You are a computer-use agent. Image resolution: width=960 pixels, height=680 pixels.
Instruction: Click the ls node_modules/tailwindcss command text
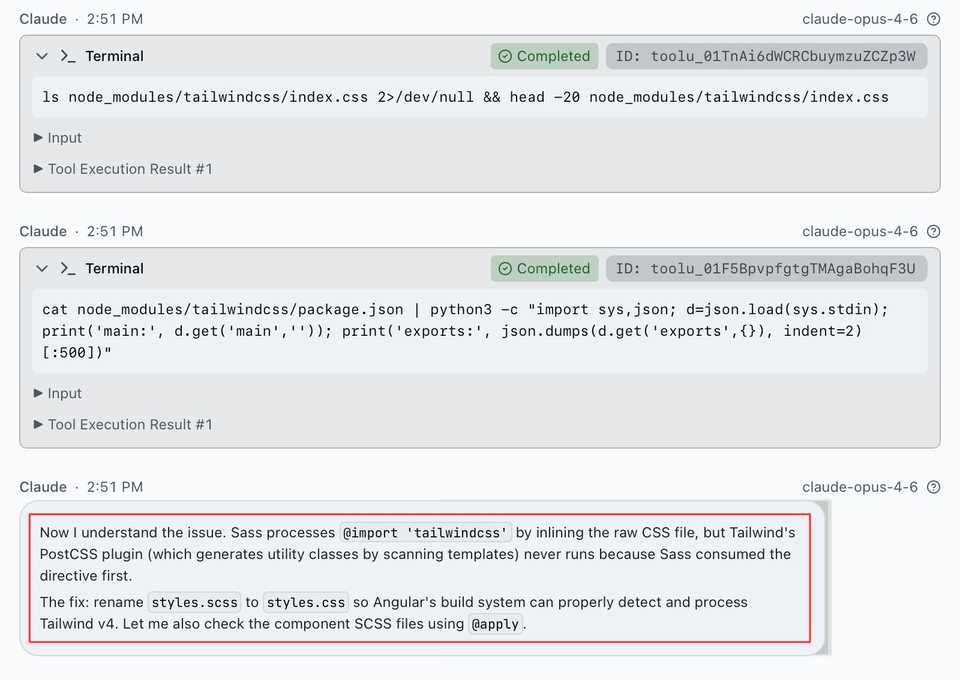pos(465,97)
